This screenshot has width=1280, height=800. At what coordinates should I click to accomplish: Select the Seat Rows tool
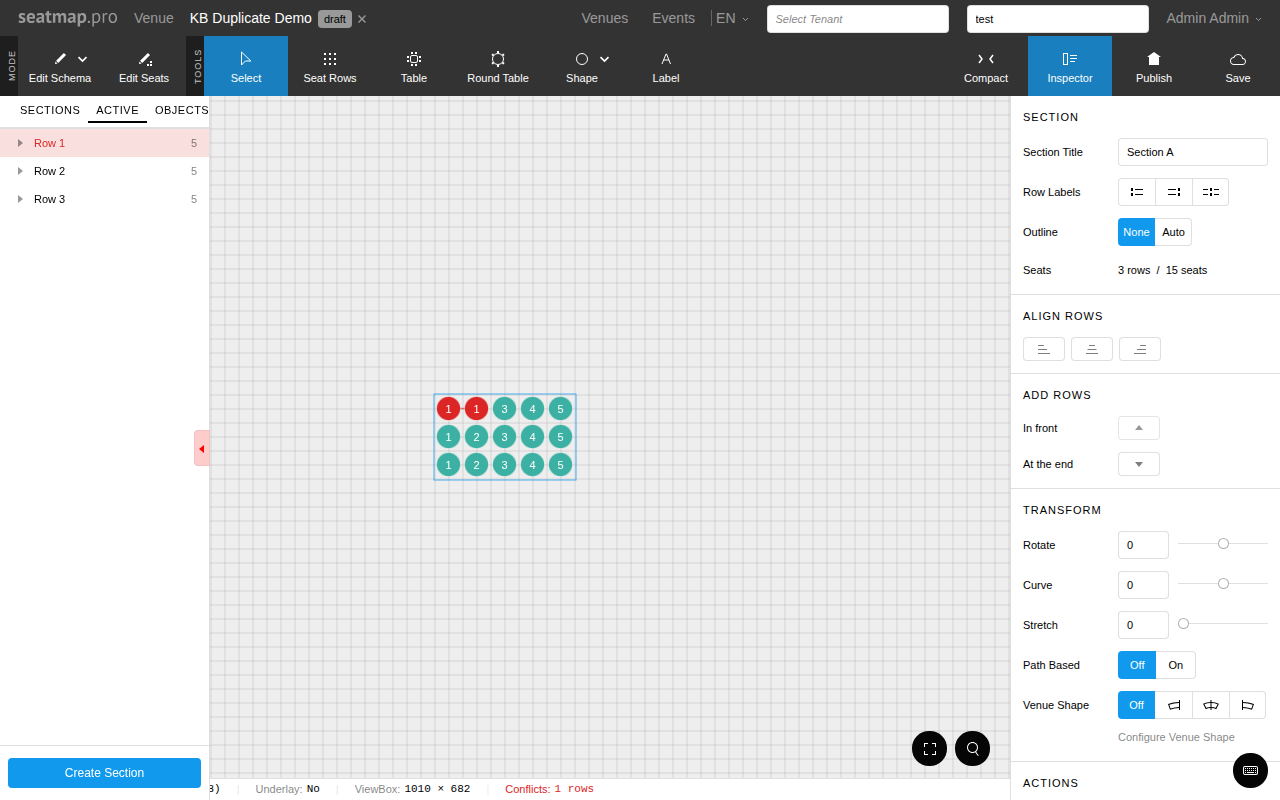coord(330,66)
